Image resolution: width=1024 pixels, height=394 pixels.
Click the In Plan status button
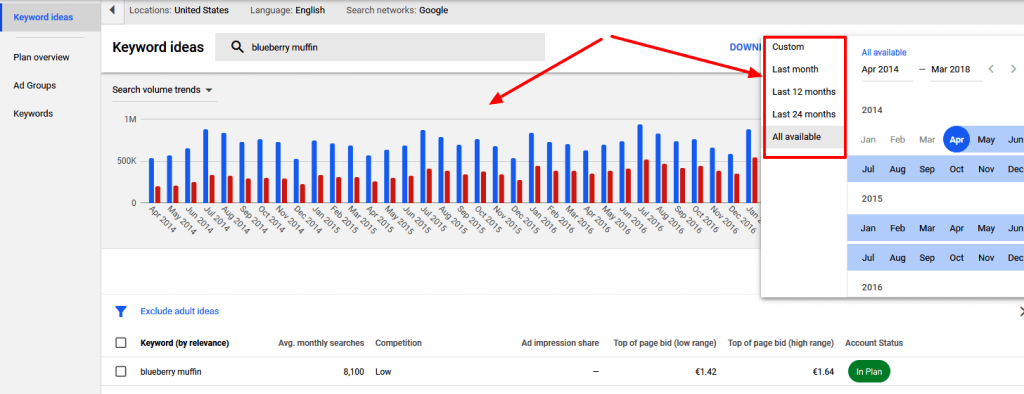tap(869, 372)
